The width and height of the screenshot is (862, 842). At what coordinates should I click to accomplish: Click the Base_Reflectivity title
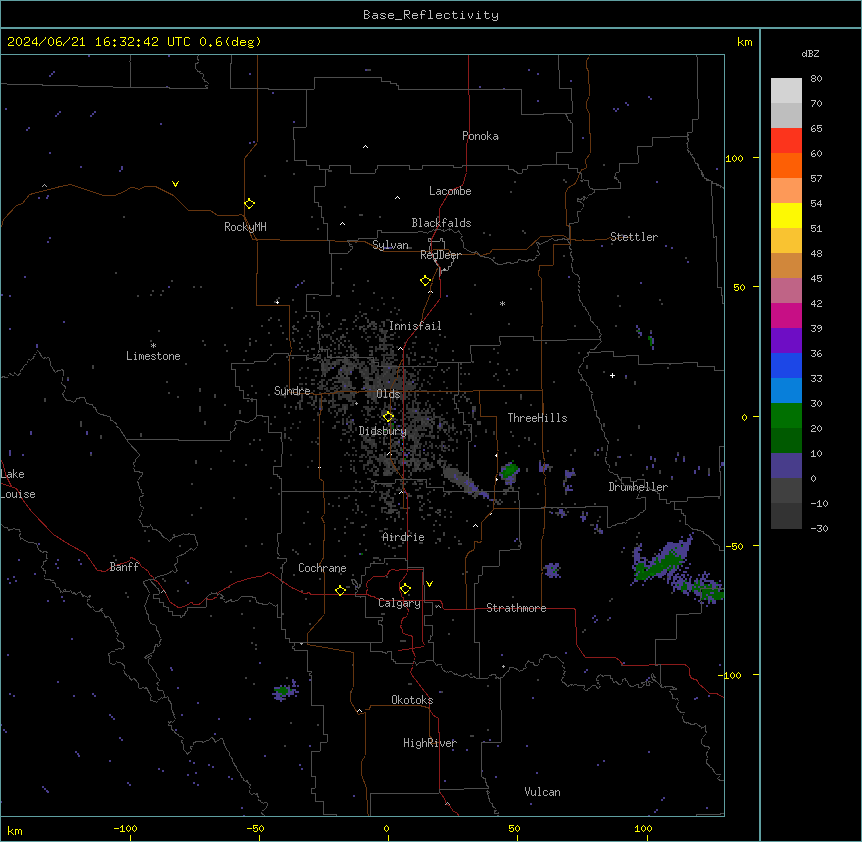tap(431, 15)
